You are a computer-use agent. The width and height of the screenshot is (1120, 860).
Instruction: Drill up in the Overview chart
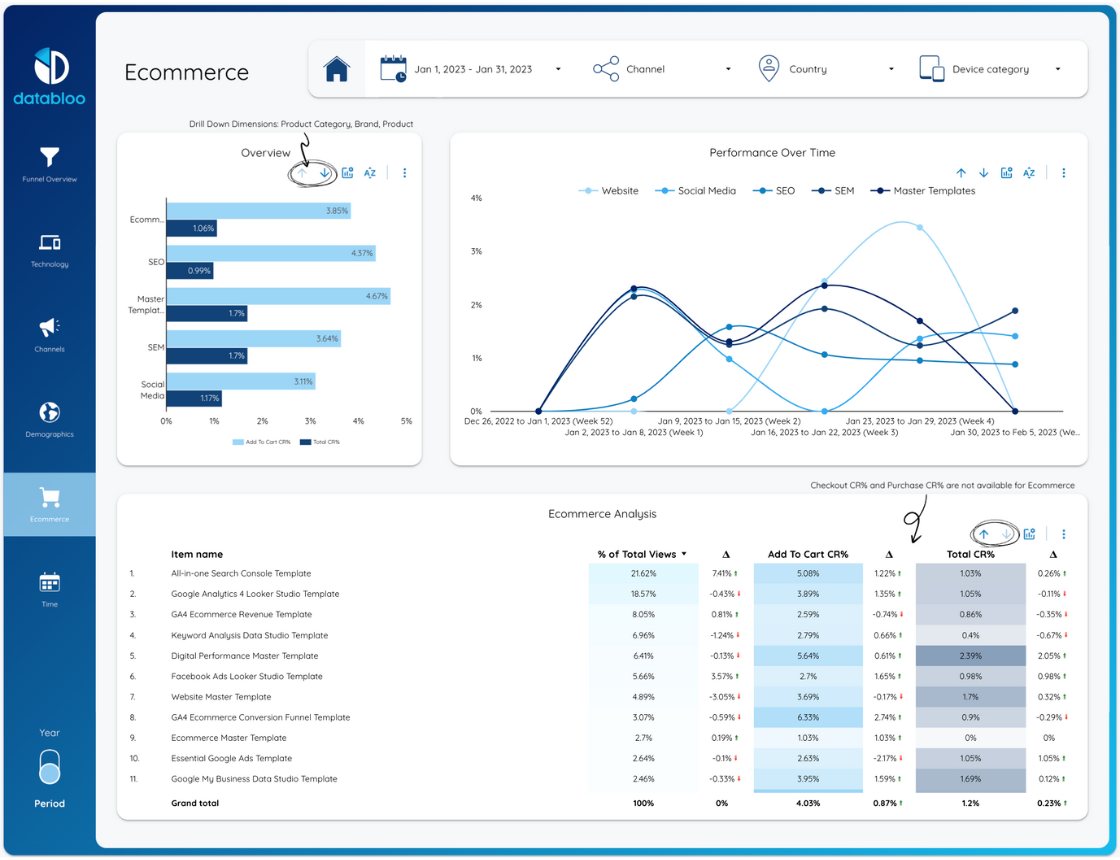(x=302, y=173)
